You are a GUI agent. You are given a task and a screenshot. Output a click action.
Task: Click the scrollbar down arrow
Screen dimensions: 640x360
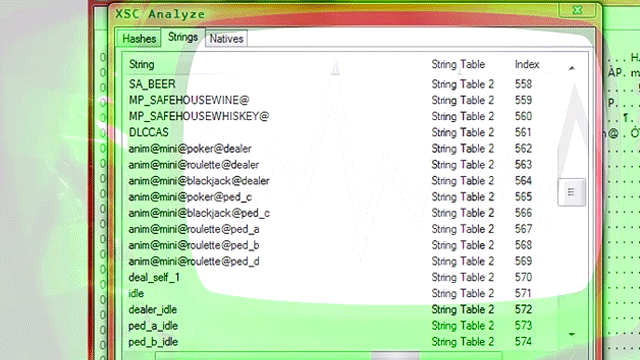click(572, 334)
